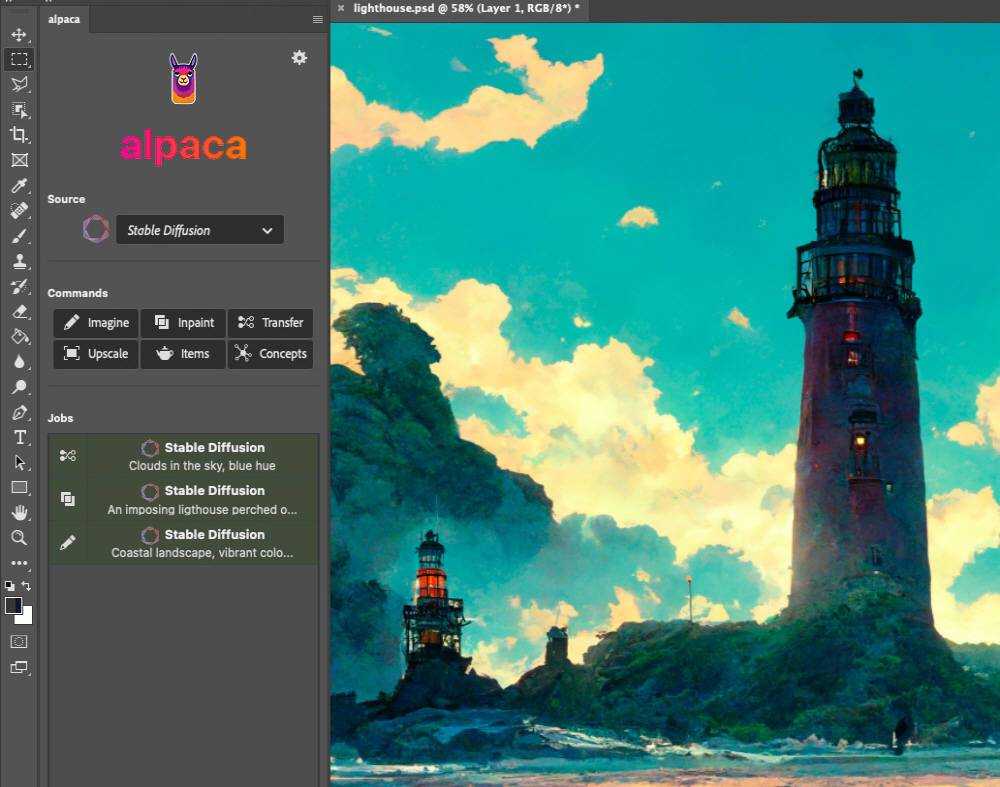
Task: Pick the Crop tool
Action: (19, 135)
